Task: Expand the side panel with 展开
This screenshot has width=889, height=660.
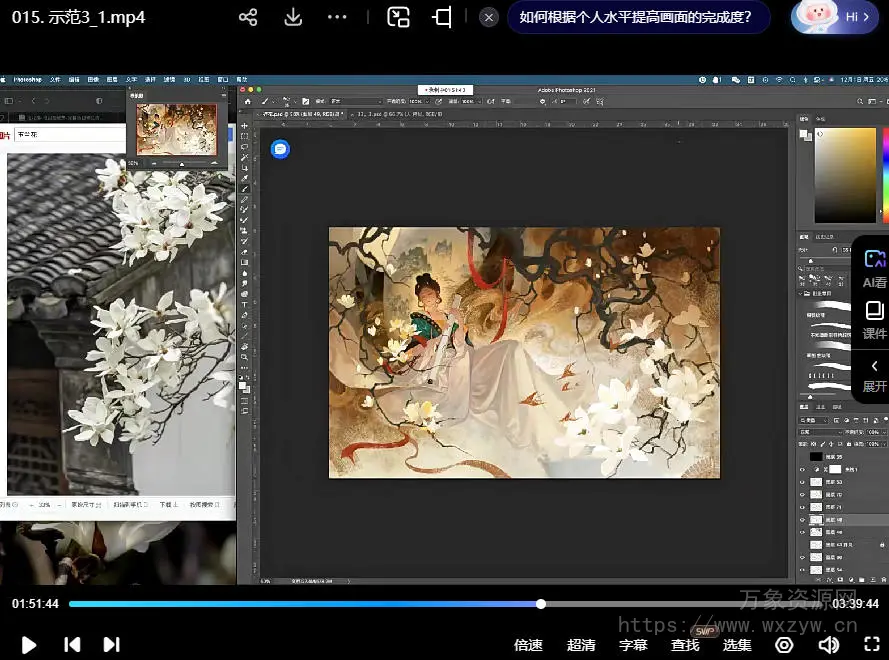Action: (x=874, y=375)
